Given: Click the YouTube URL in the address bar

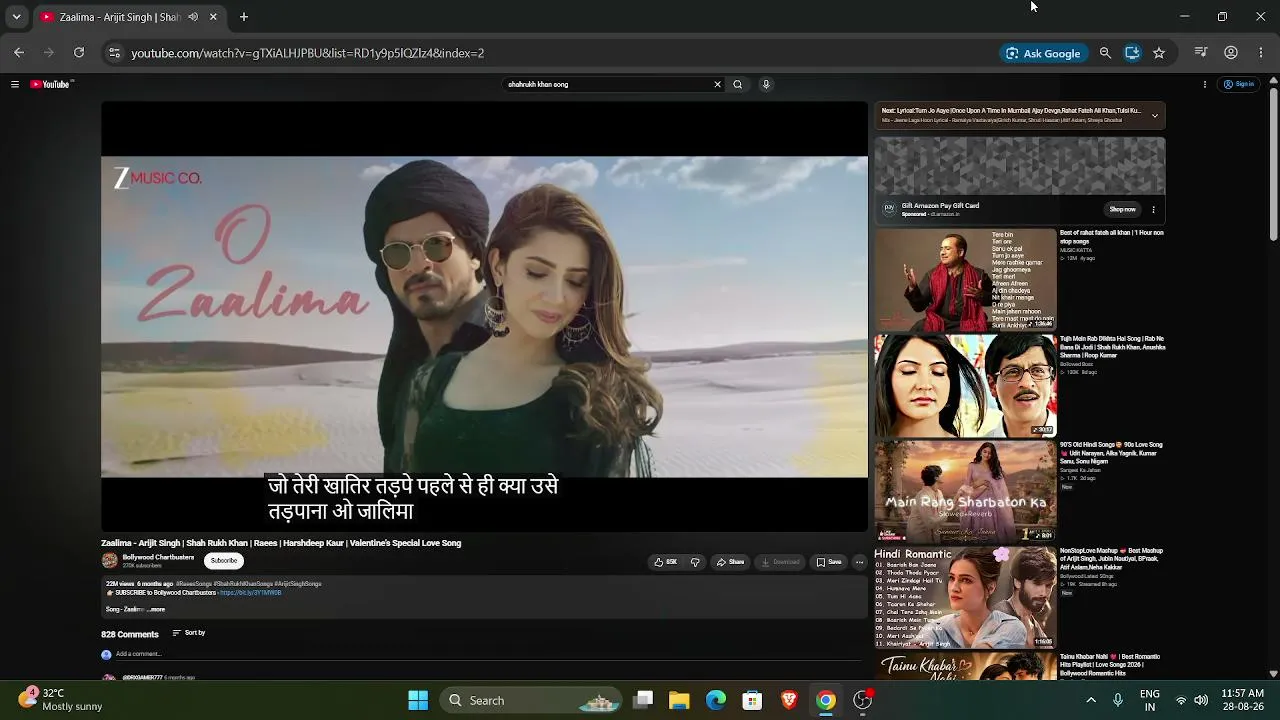Looking at the screenshot, I should tap(308, 53).
